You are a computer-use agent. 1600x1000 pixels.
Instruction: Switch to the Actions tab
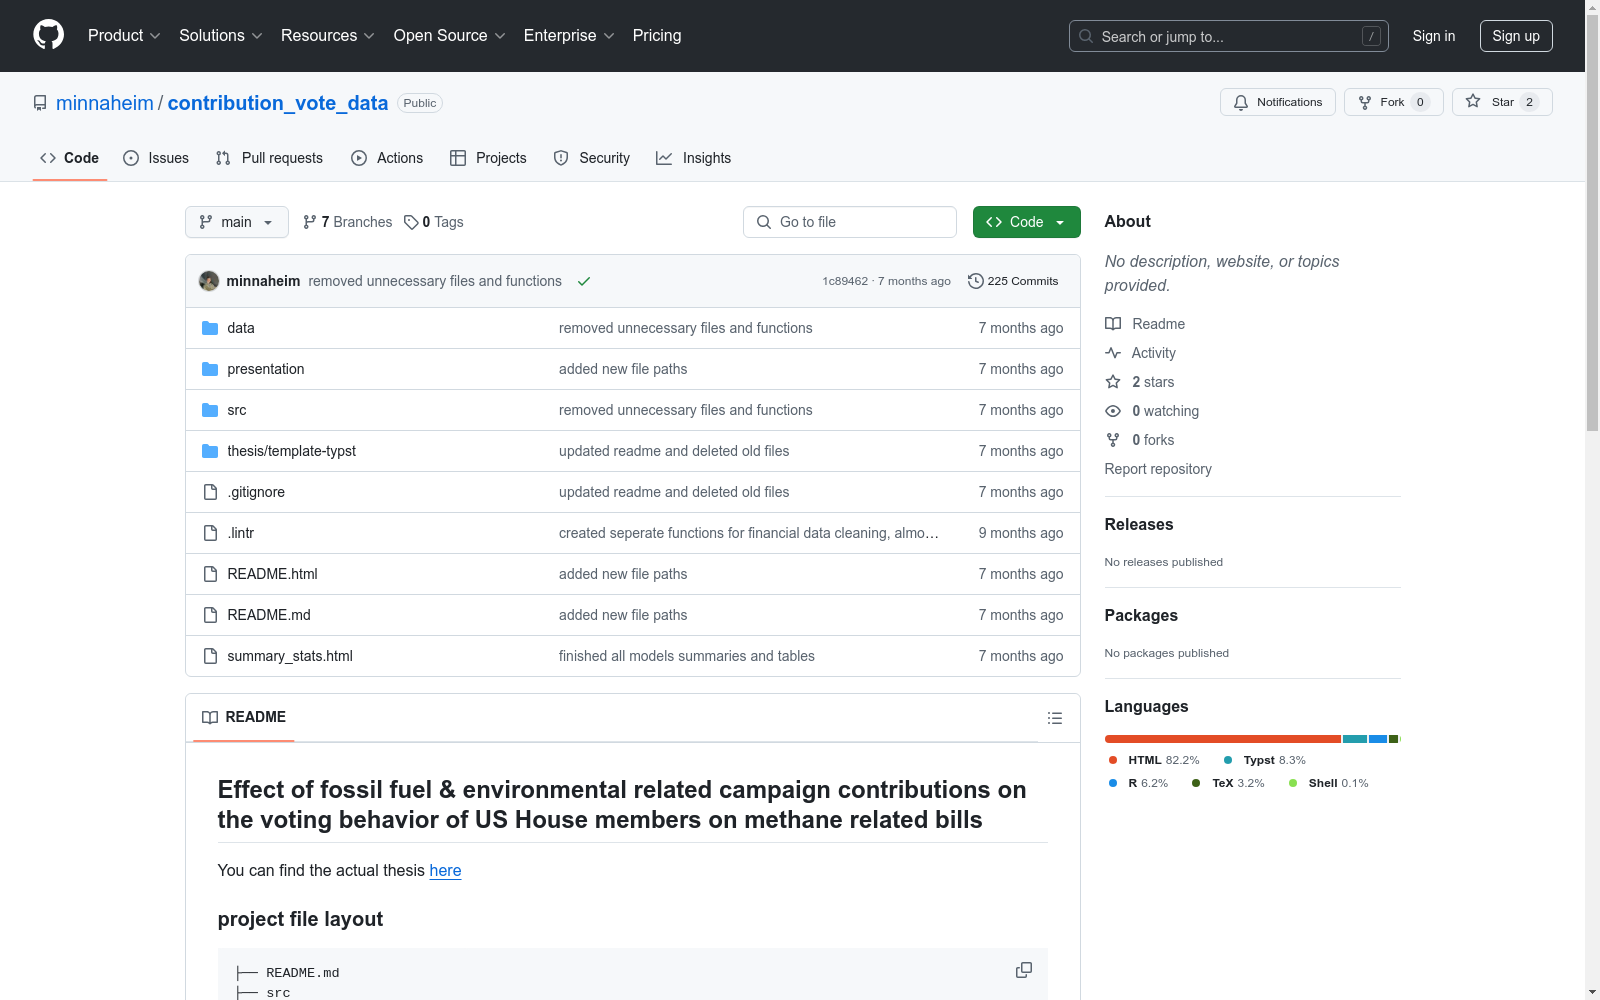tap(387, 158)
